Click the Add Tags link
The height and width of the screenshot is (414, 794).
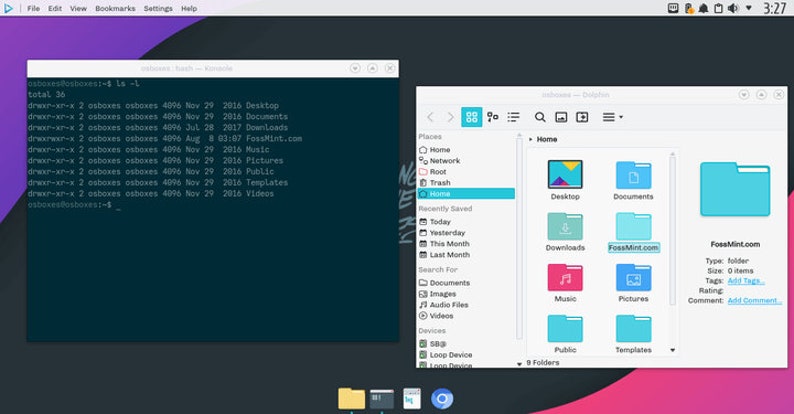tap(746, 281)
